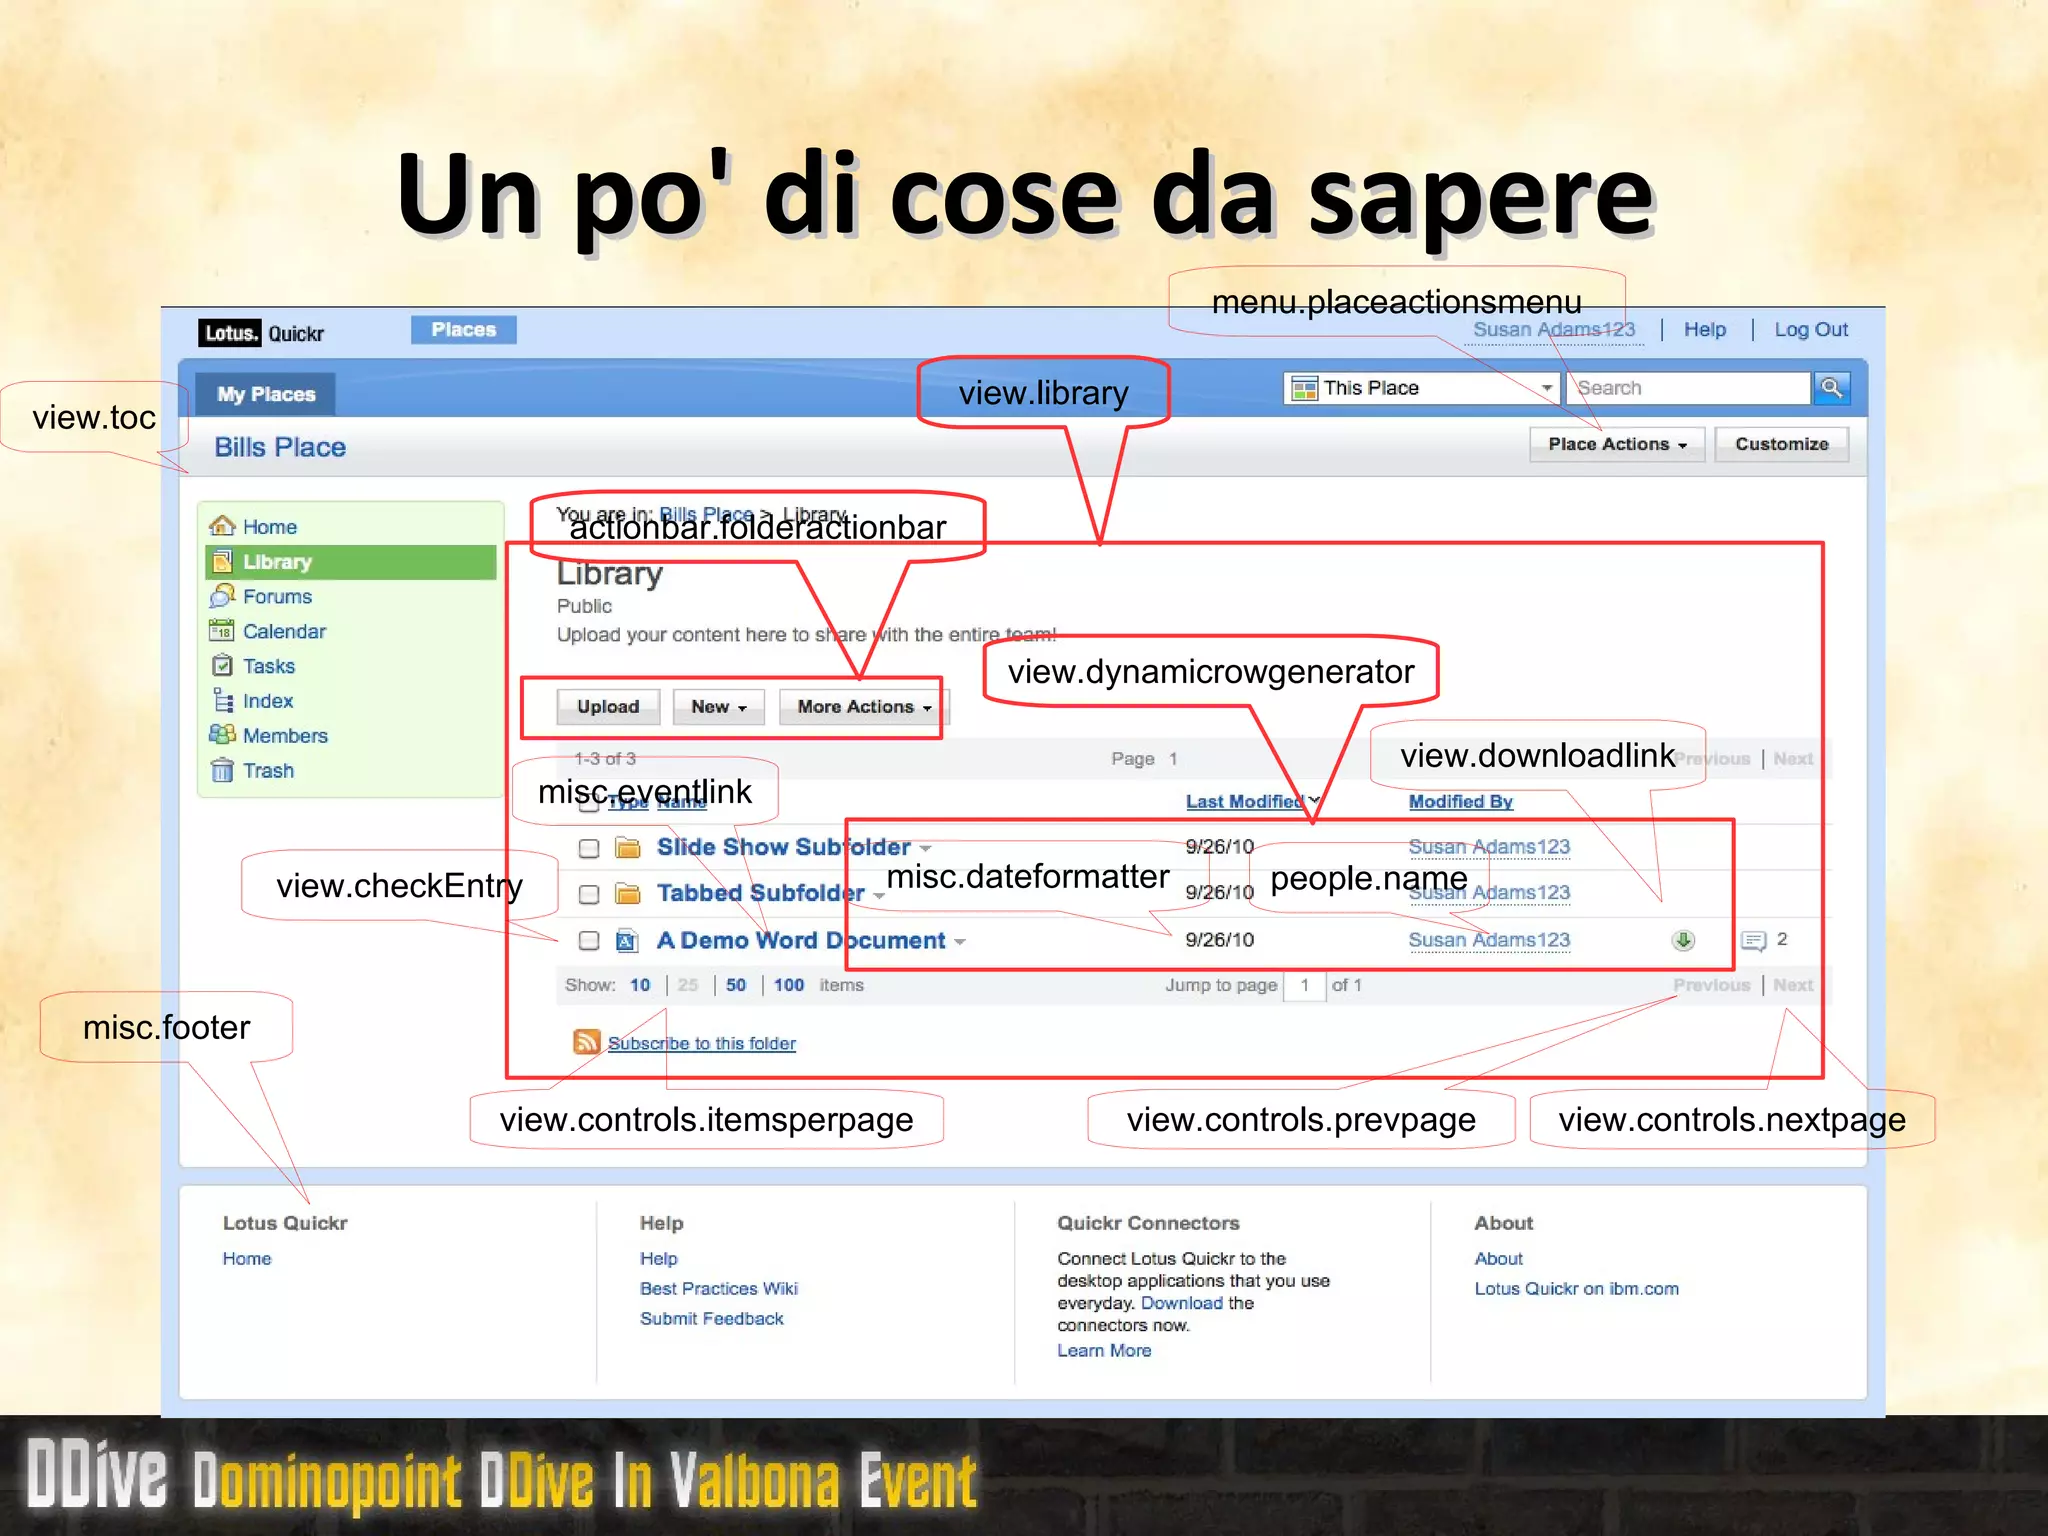Click the Log Out link
The height and width of the screenshot is (1536, 2048).
pos(1810,330)
